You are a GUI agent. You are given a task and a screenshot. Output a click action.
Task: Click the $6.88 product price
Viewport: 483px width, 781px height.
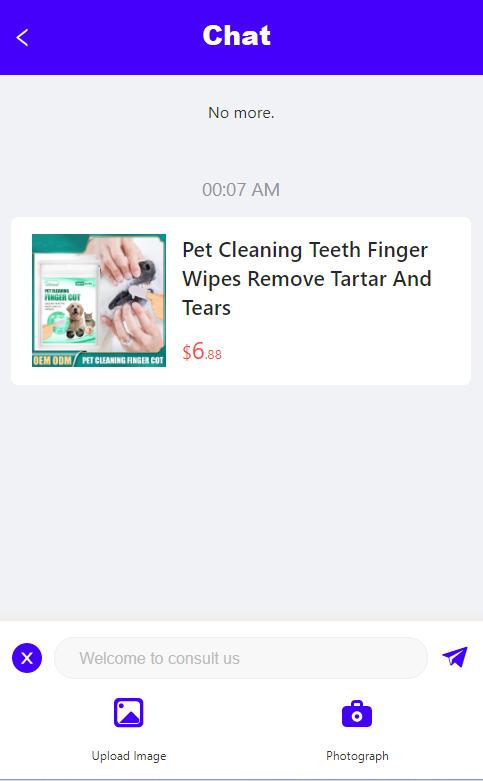pyautogui.click(x=202, y=352)
